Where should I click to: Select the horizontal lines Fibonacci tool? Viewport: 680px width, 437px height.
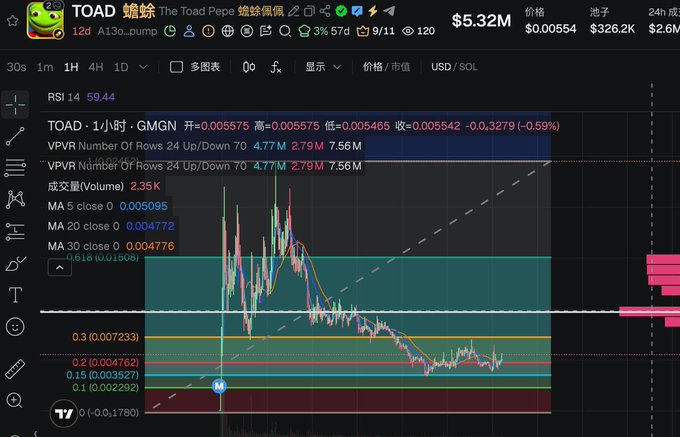pyautogui.click(x=15, y=168)
